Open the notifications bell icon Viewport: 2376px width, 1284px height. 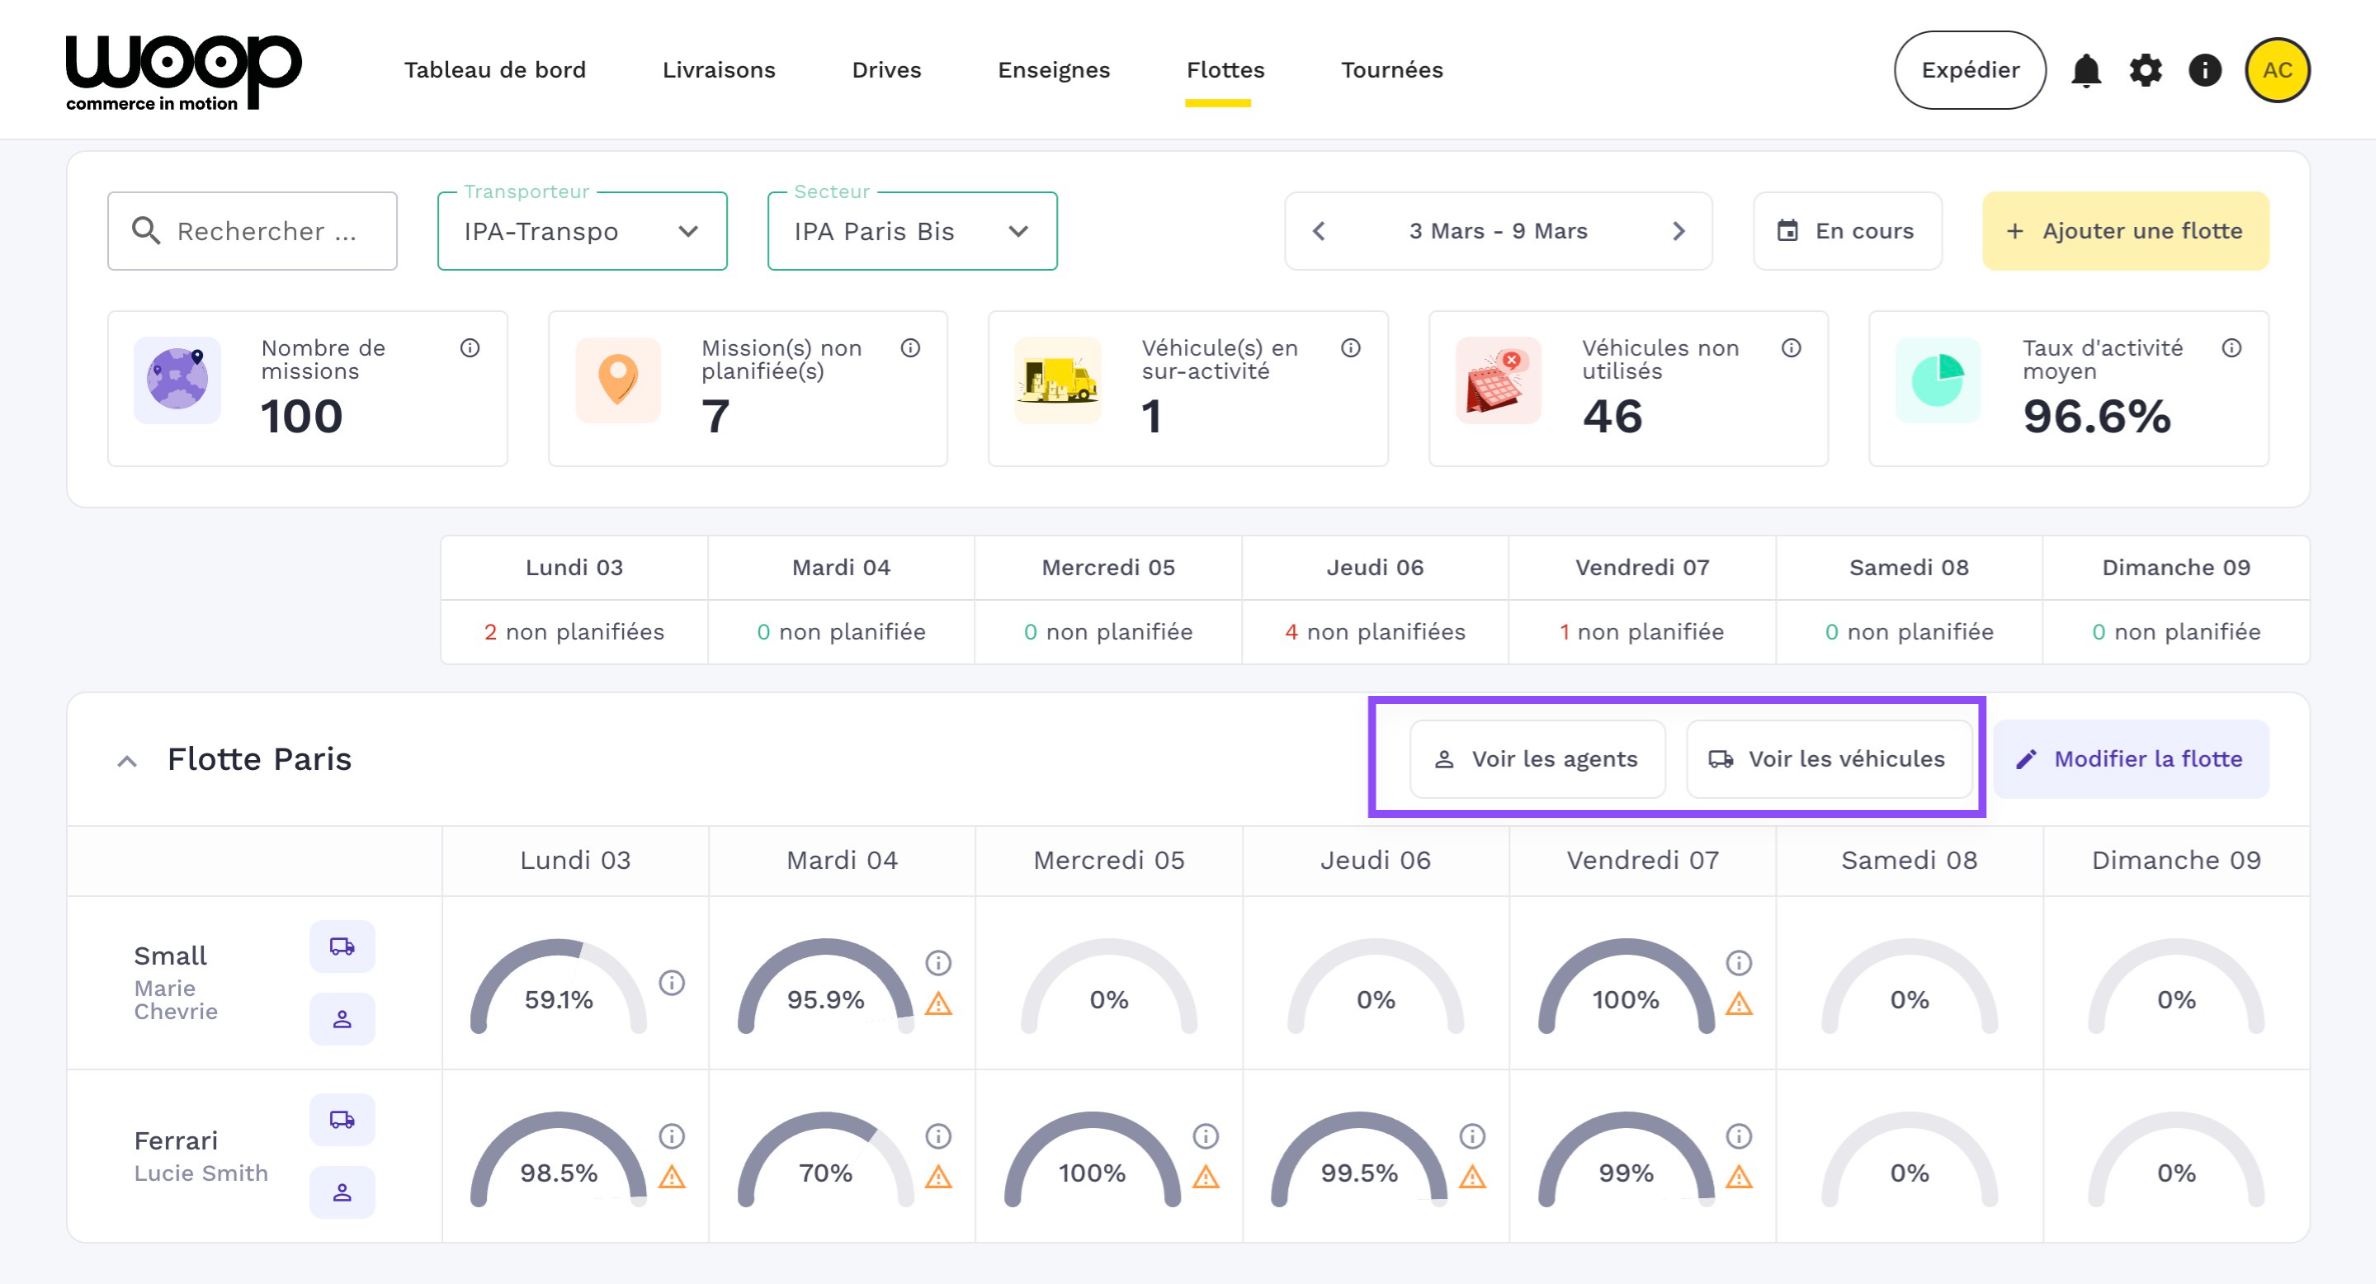[x=2085, y=71]
